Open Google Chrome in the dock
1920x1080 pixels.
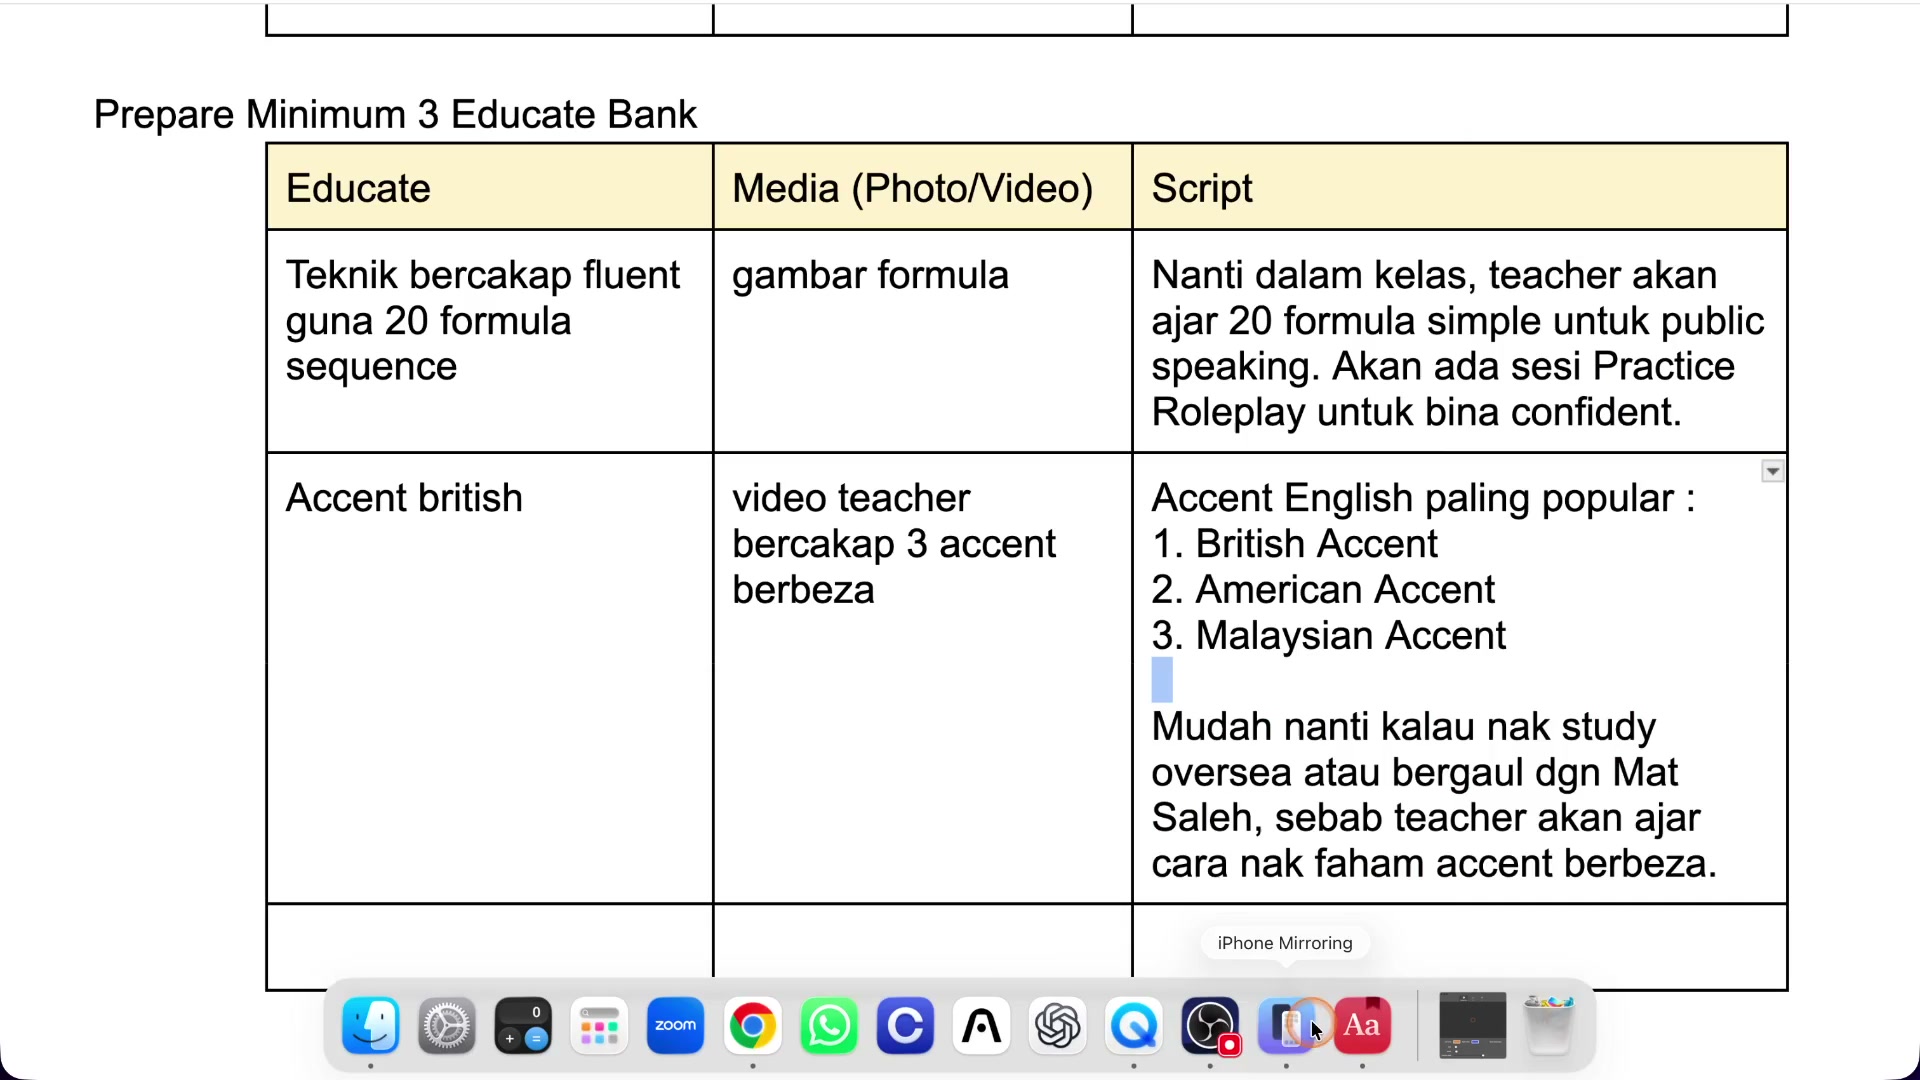click(752, 1026)
